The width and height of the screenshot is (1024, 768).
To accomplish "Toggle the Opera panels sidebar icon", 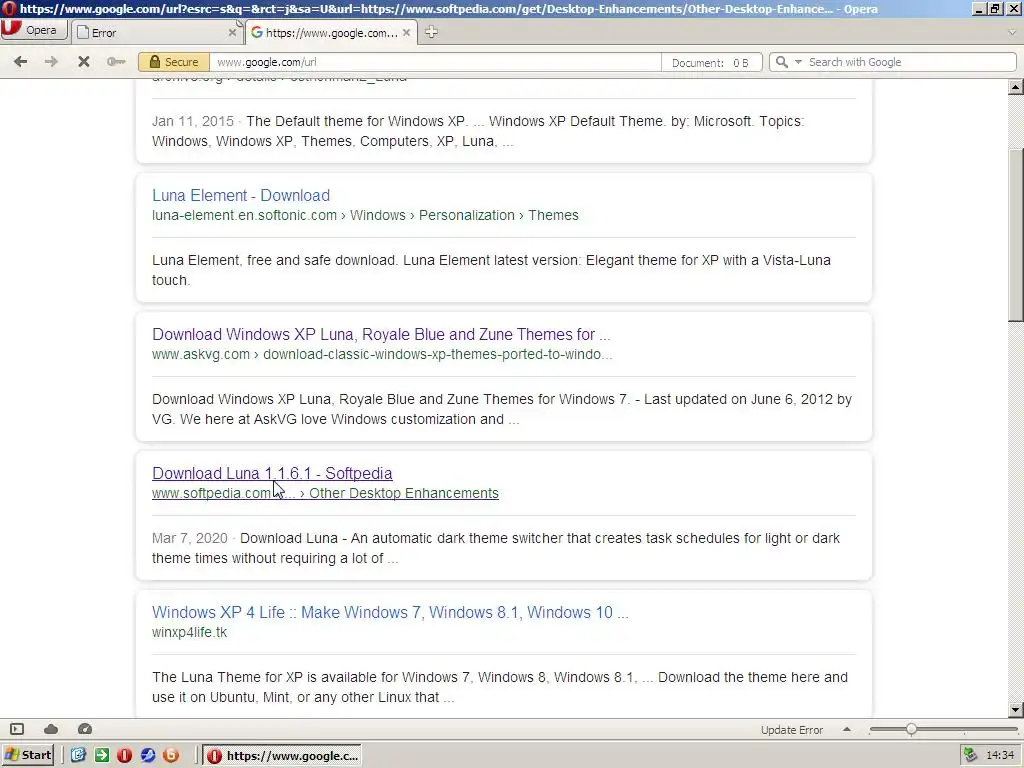I will point(17,729).
